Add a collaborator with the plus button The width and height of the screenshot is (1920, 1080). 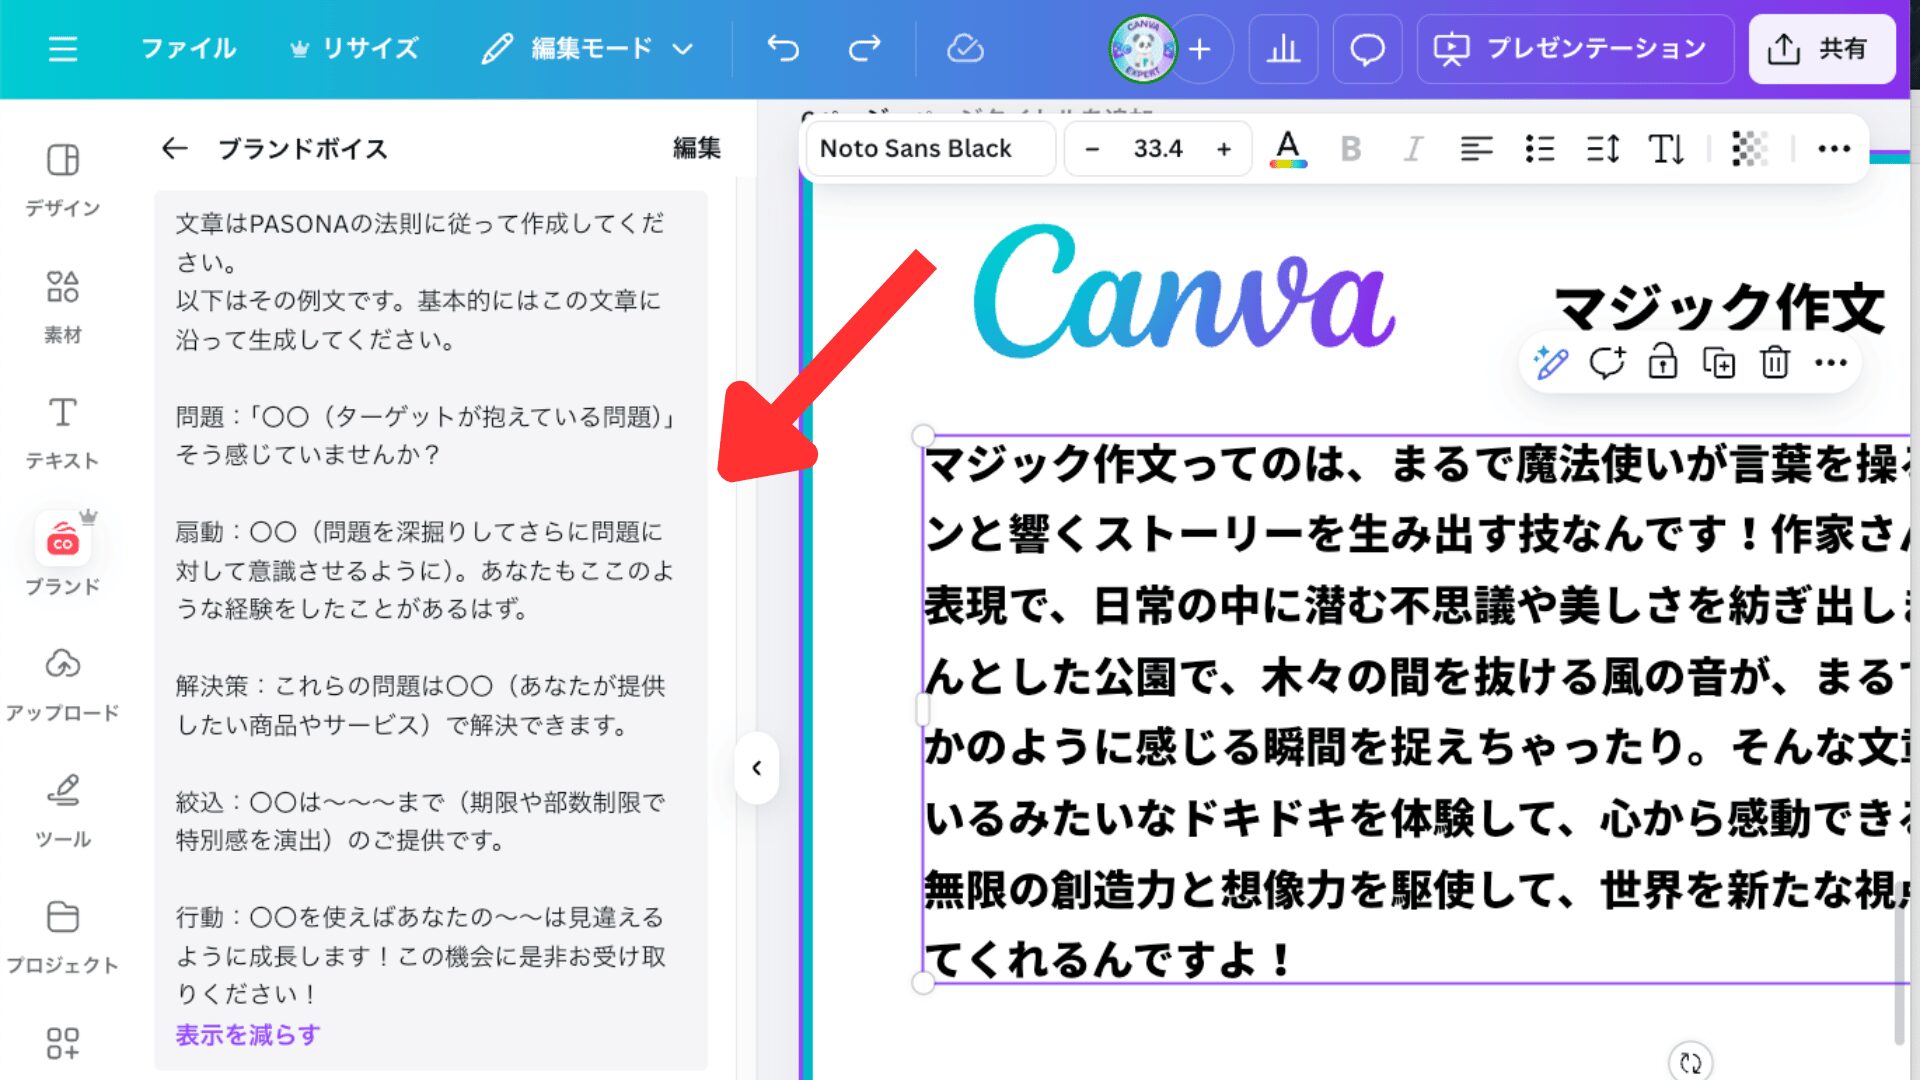[1200, 49]
